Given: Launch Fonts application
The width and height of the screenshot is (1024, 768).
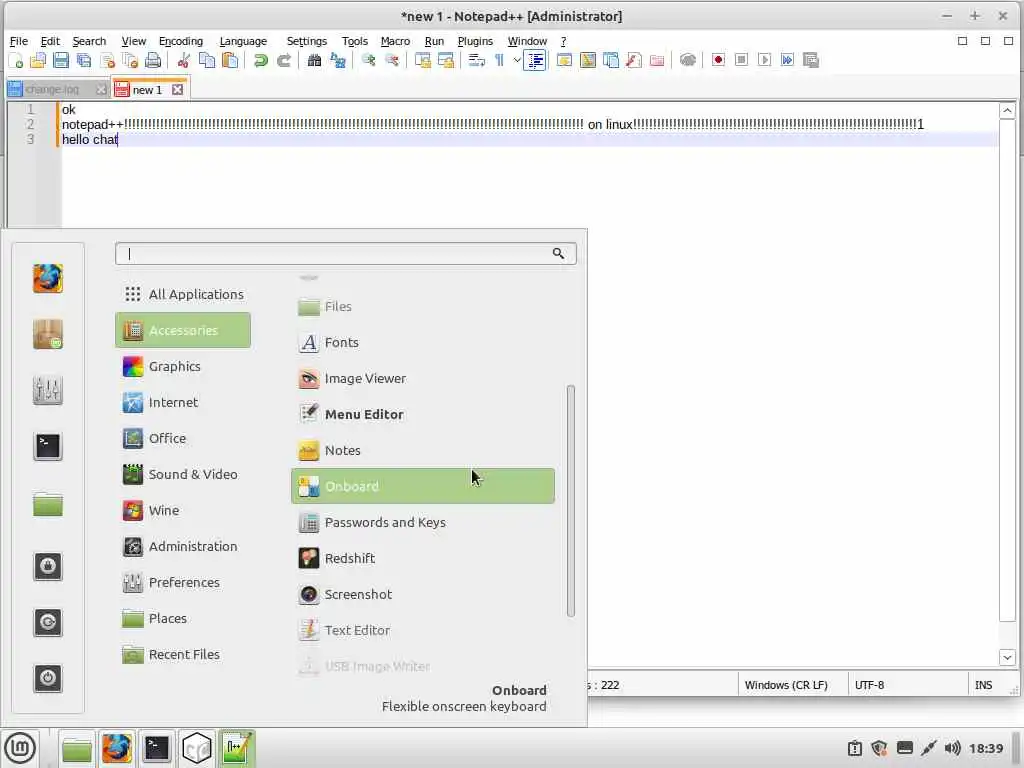Looking at the screenshot, I should coord(423,342).
